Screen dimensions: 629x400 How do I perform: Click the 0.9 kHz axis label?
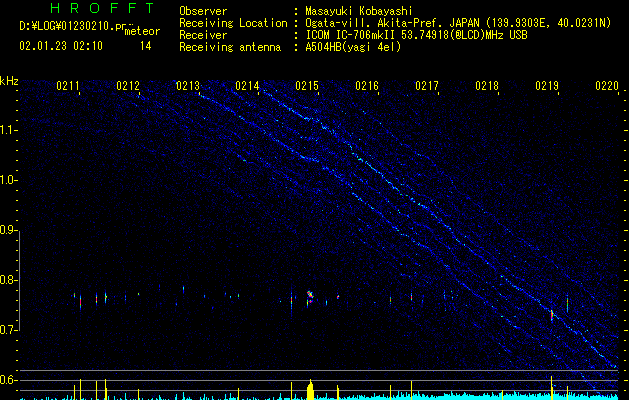click(9, 230)
